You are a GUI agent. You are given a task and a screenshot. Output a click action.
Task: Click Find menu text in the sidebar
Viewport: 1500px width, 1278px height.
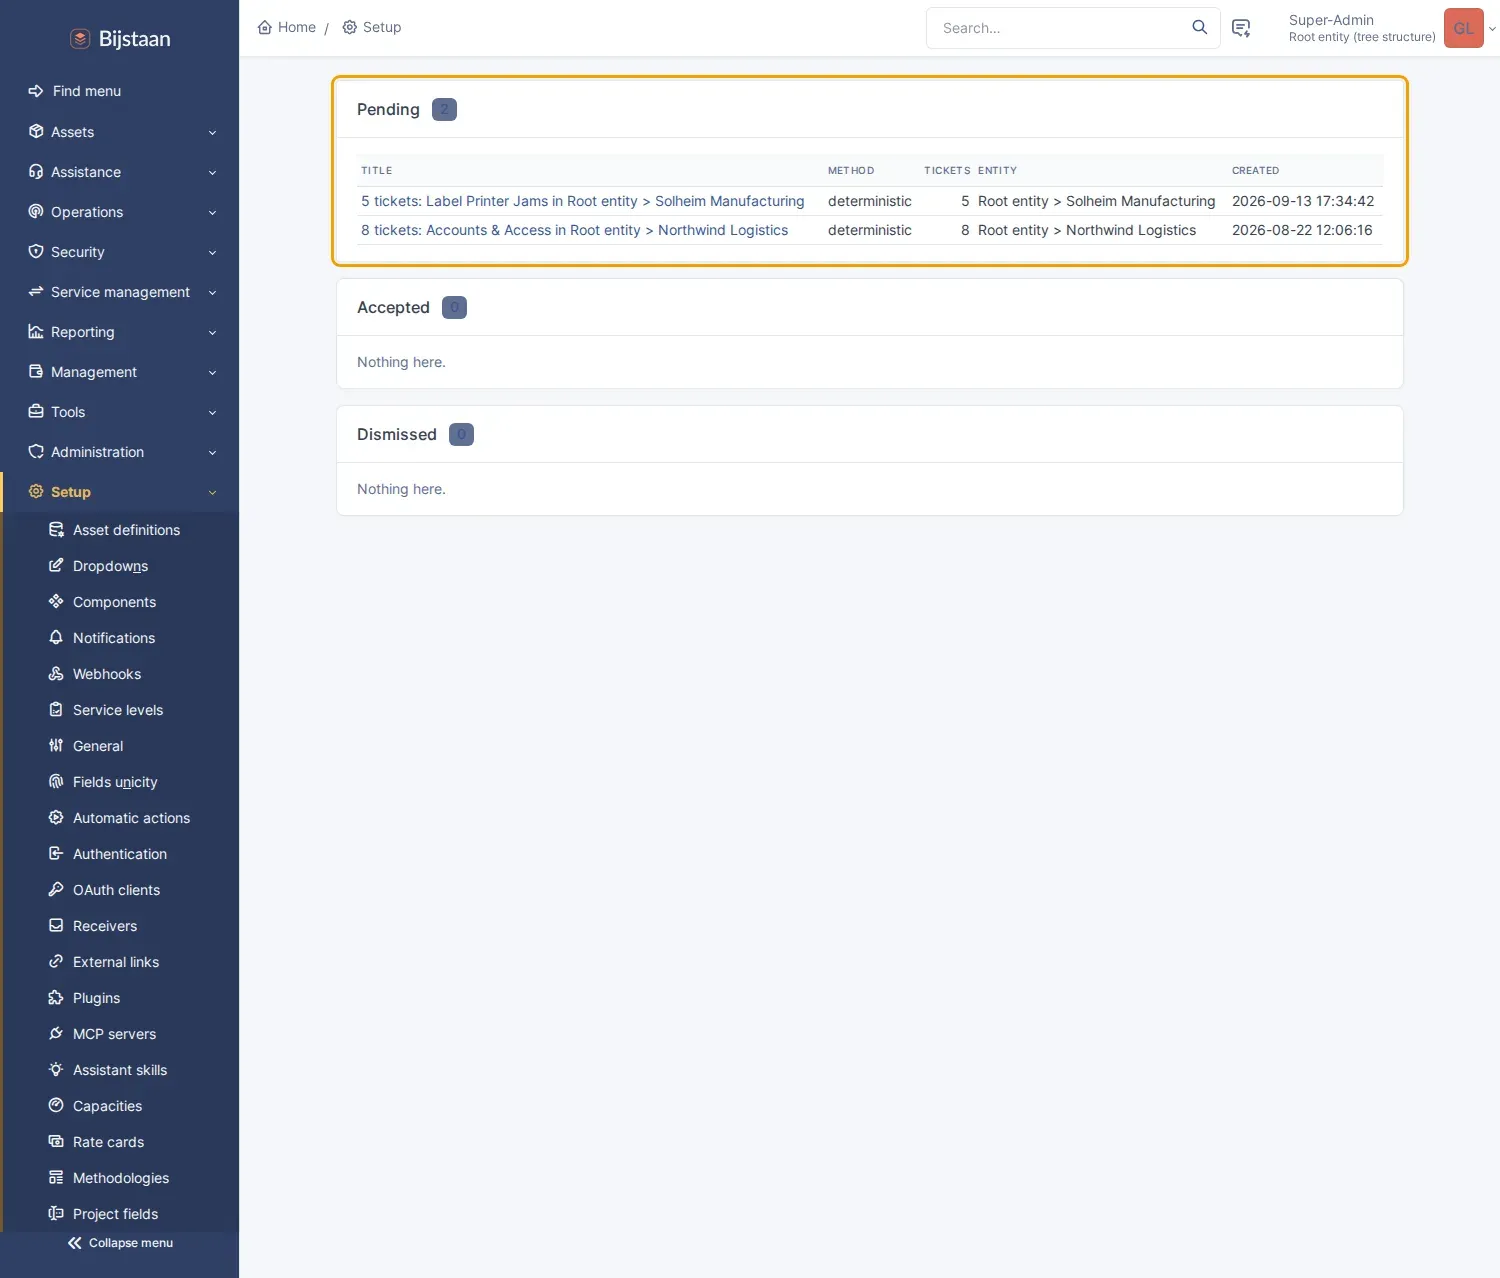87,91
